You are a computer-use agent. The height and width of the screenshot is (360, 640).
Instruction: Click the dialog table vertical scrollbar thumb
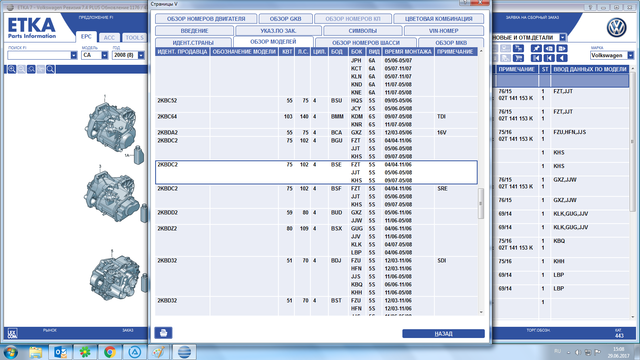[481, 203]
